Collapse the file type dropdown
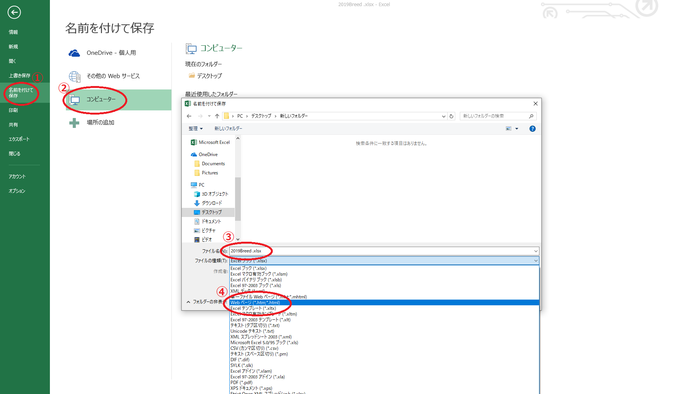This screenshot has width=680, height=394. [536, 260]
